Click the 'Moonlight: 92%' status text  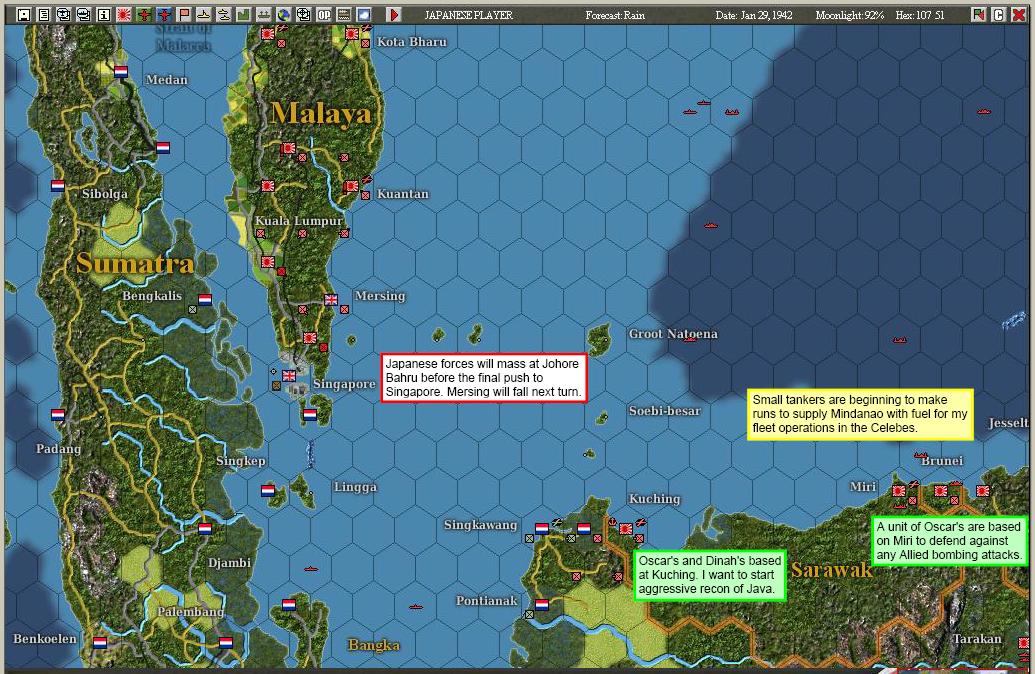click(x=850, y=15)
